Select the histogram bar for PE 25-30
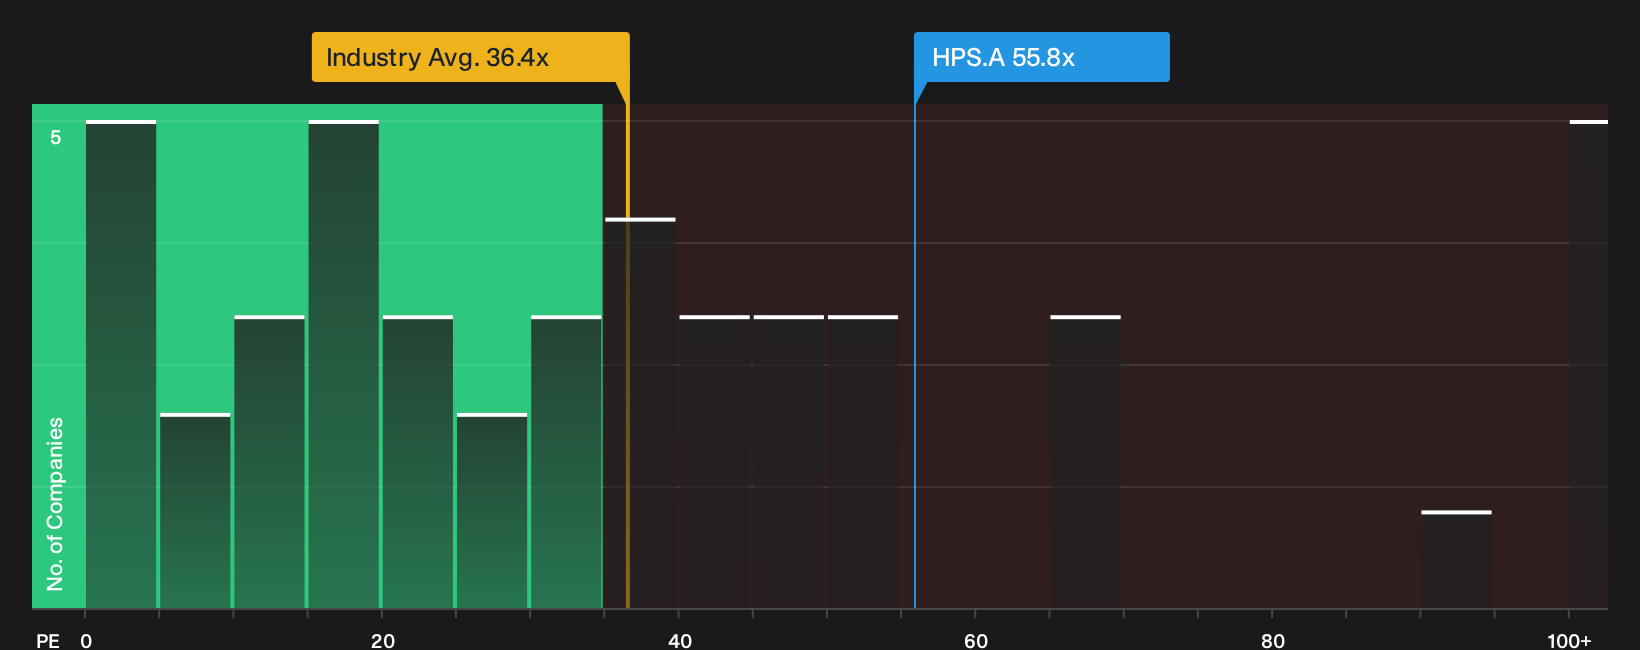The image size is (1640, 650). pyautogui.click(x=492, y=511)
